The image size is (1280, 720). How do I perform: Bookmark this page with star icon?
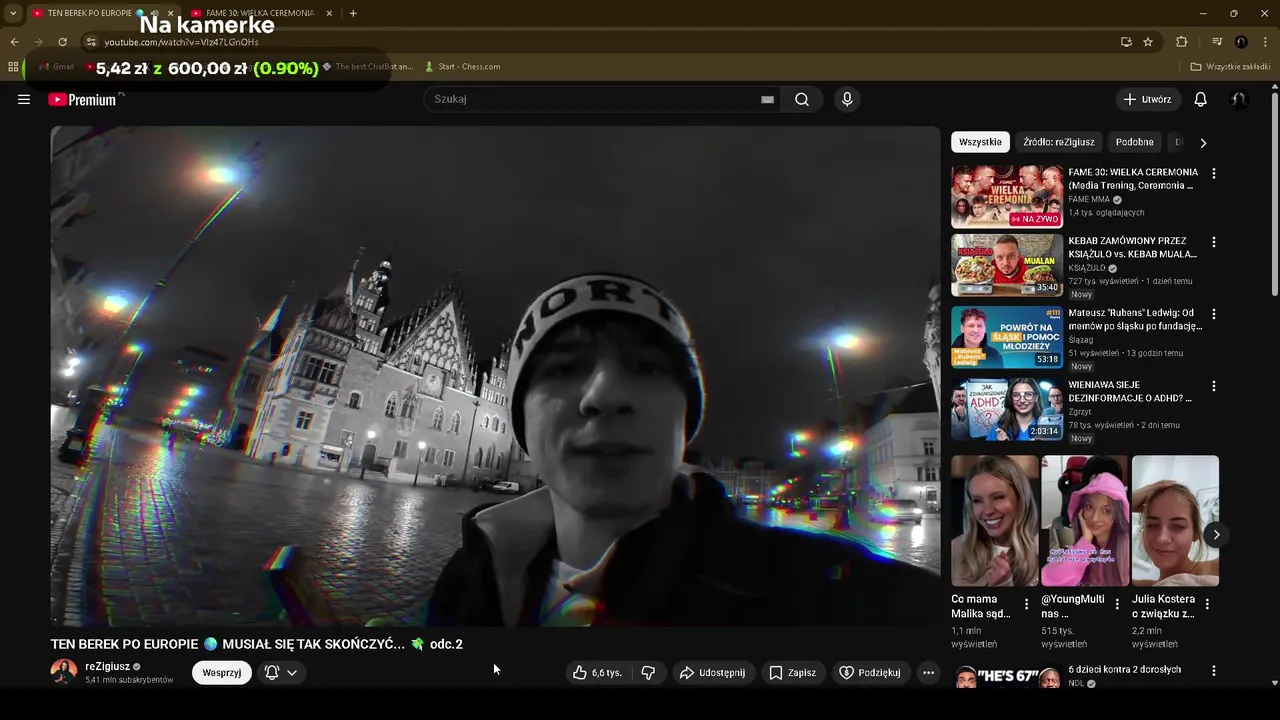tap(1148, 42)
